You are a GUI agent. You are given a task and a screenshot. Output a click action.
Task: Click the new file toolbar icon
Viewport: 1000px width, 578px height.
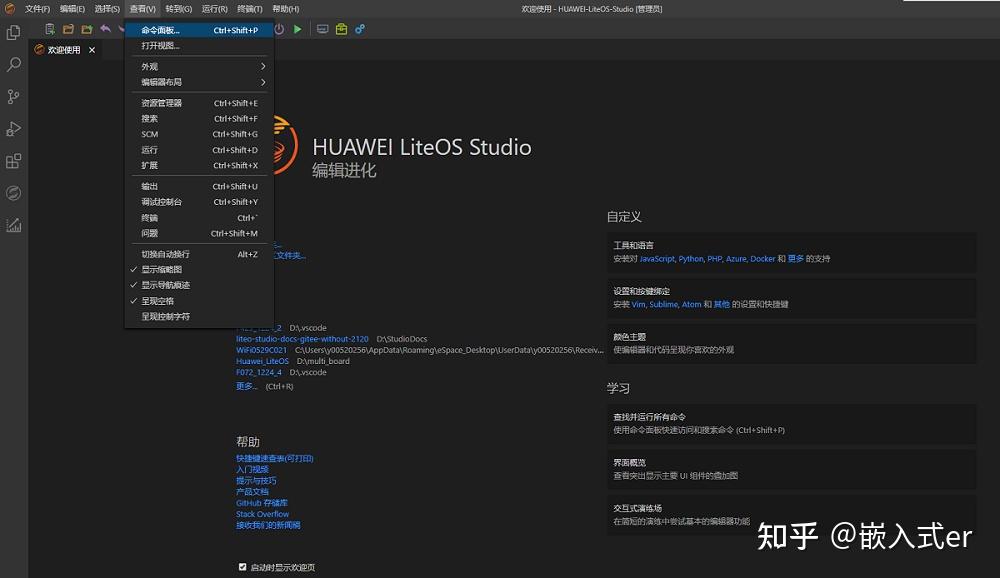[x=50, y=29]
